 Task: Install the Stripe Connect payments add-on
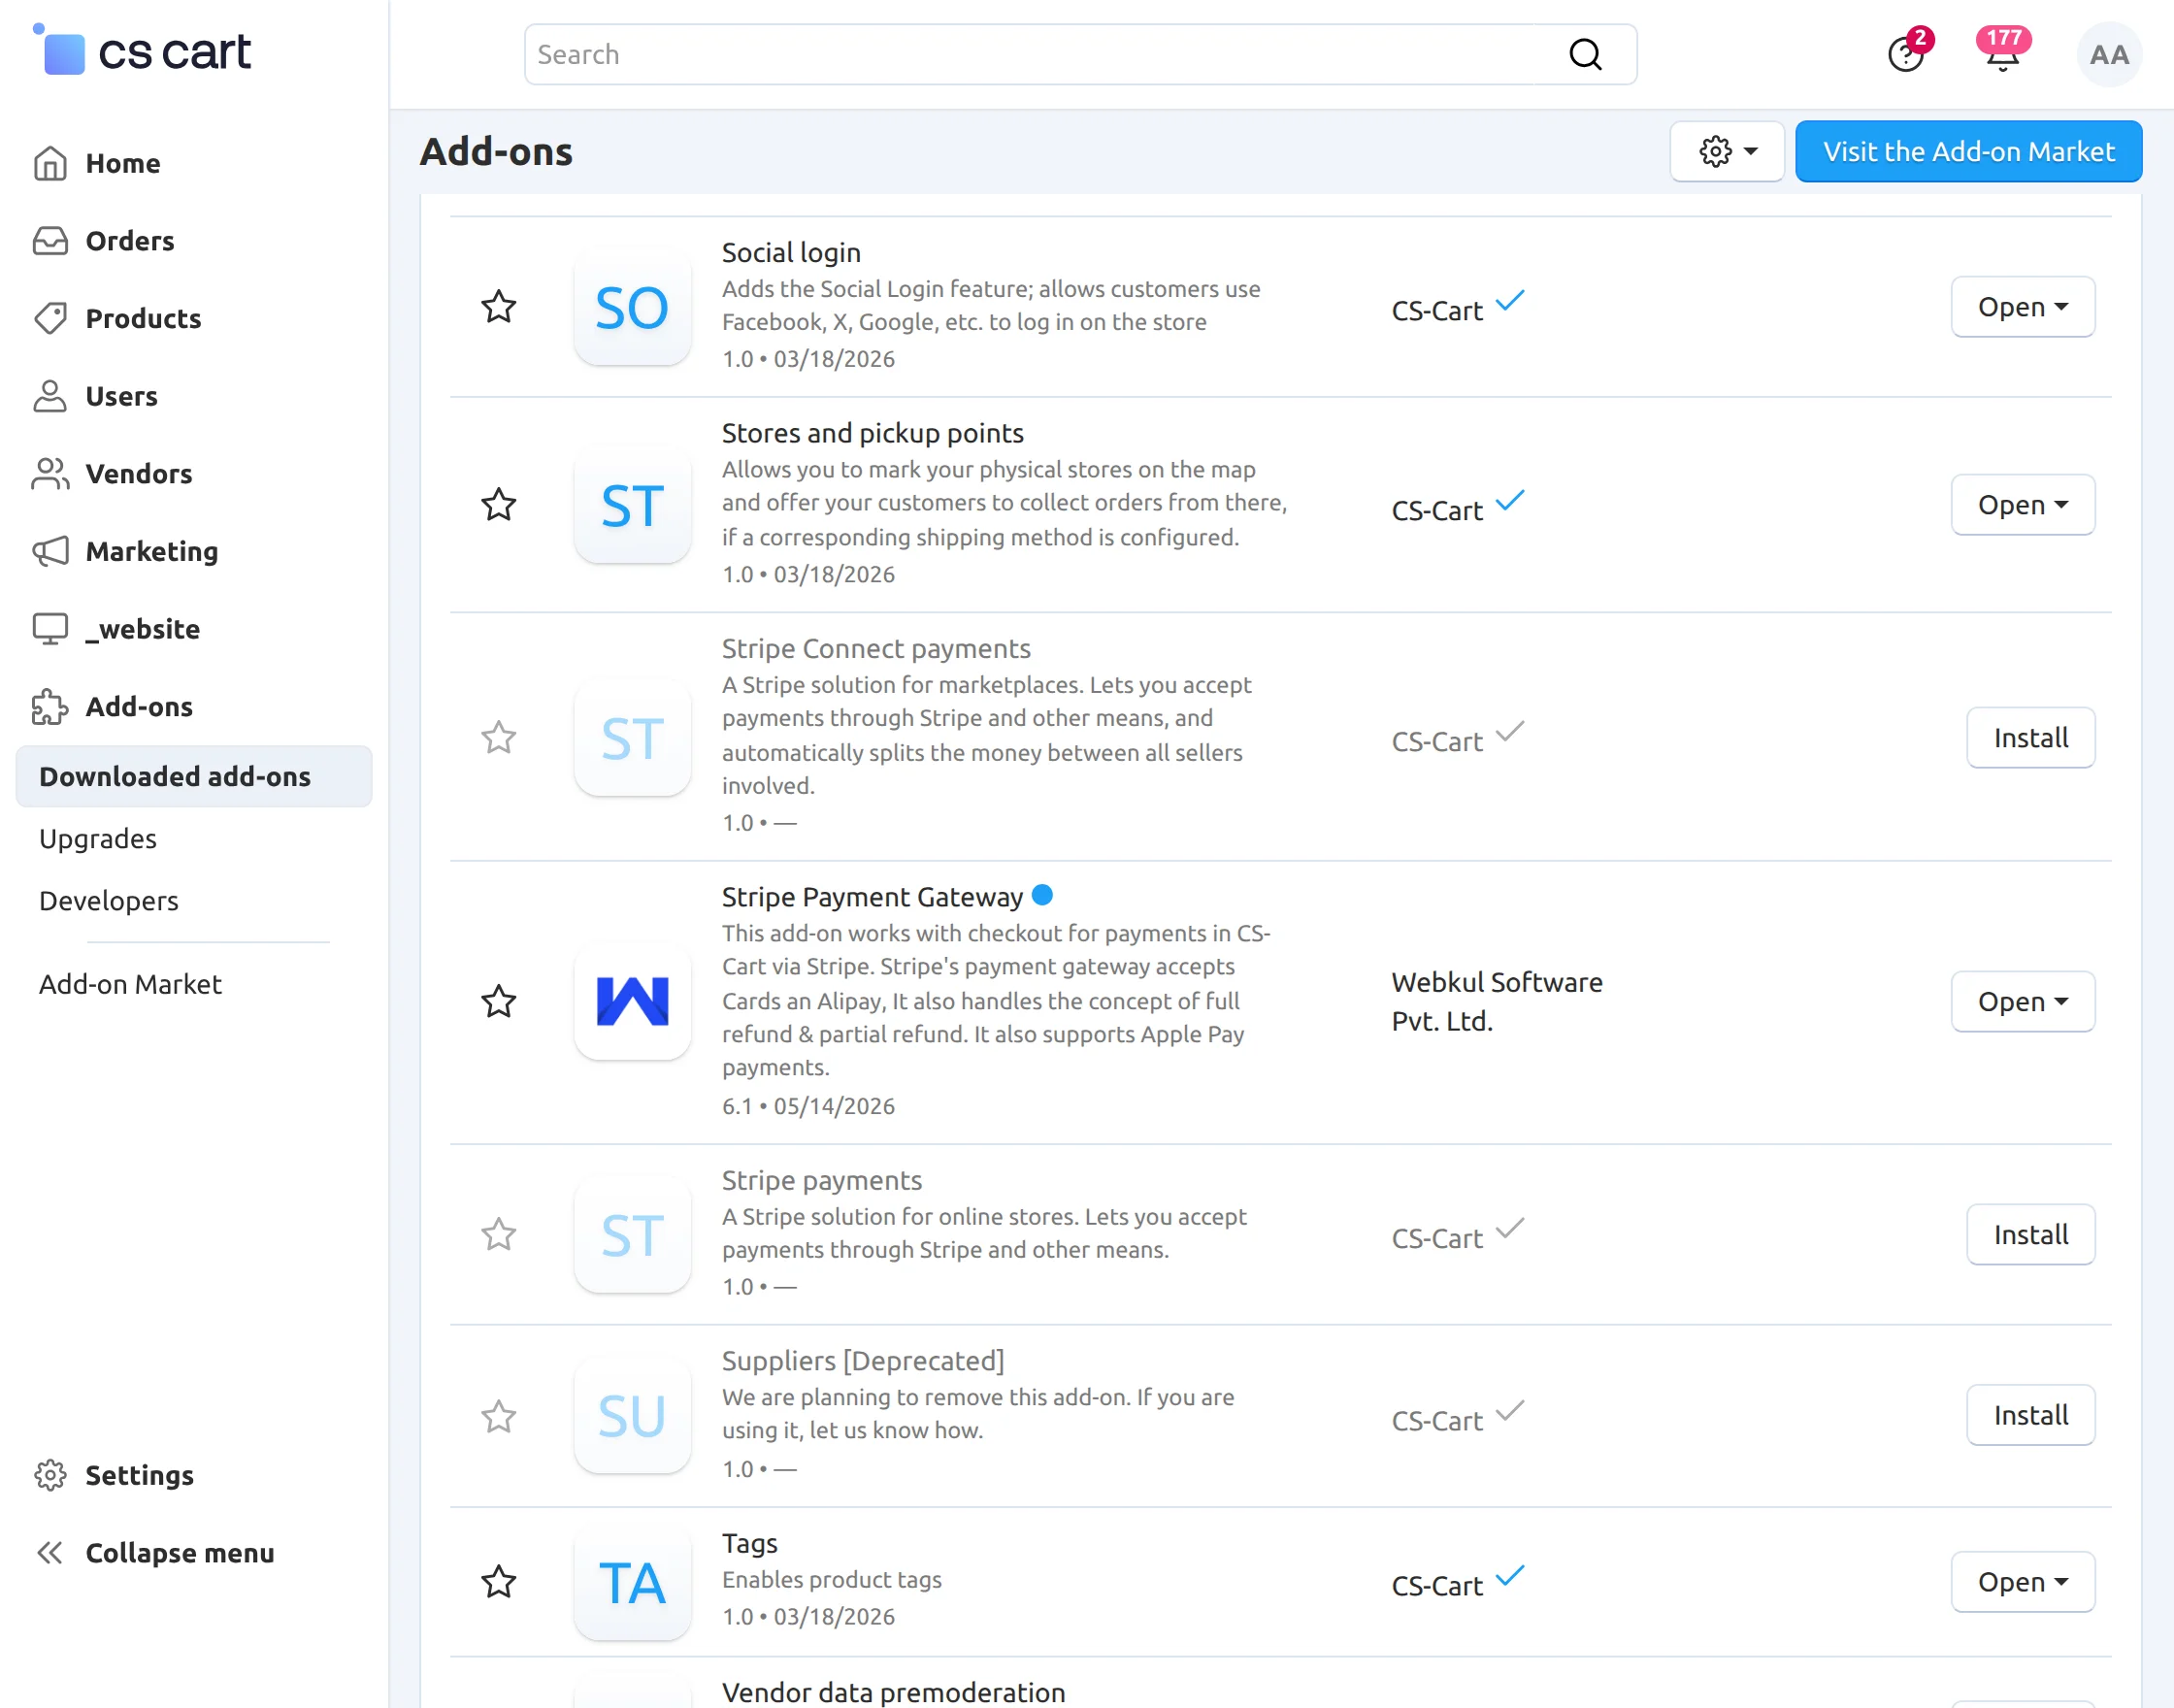coord(2030,738)
